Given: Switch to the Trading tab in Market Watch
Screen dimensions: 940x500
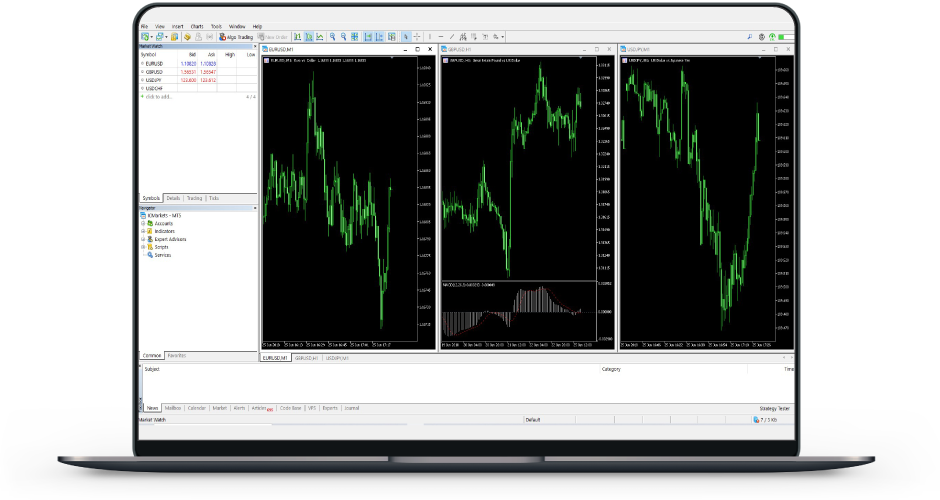Looking at the screenshot, I should [x=194, y=198].
